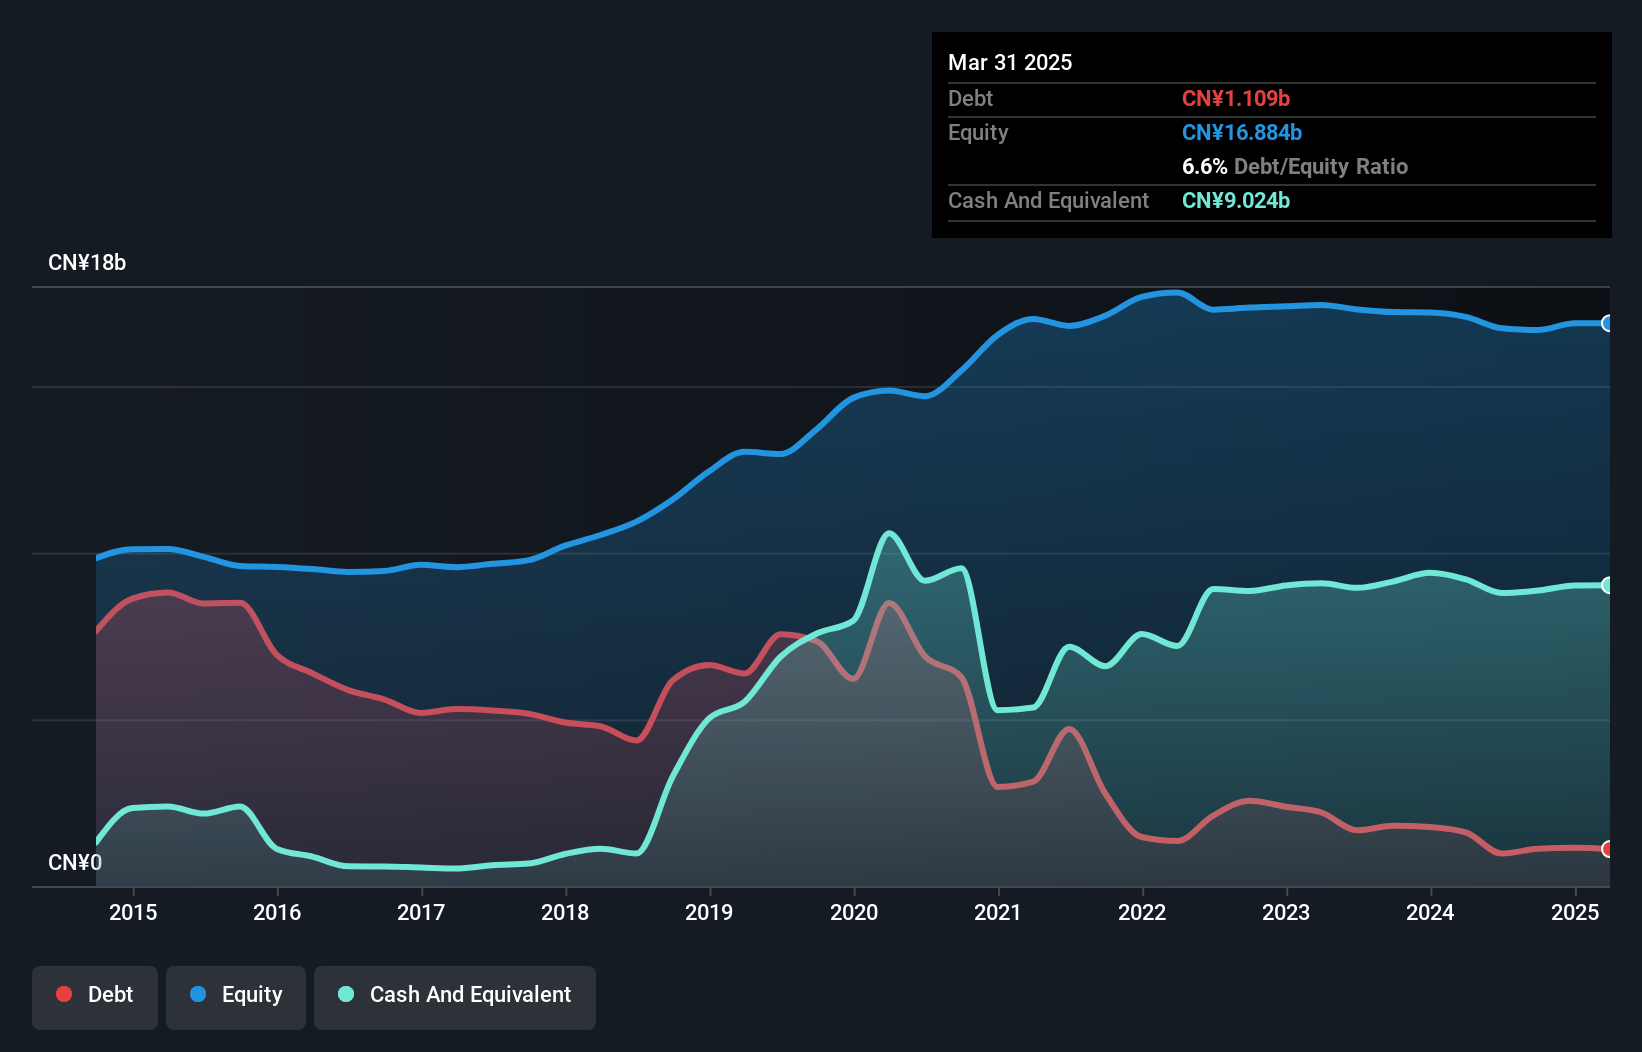Click the 2016 x-axis label
The image size is (1642, 1052).
pyautogui.click(x=277, y=912)
